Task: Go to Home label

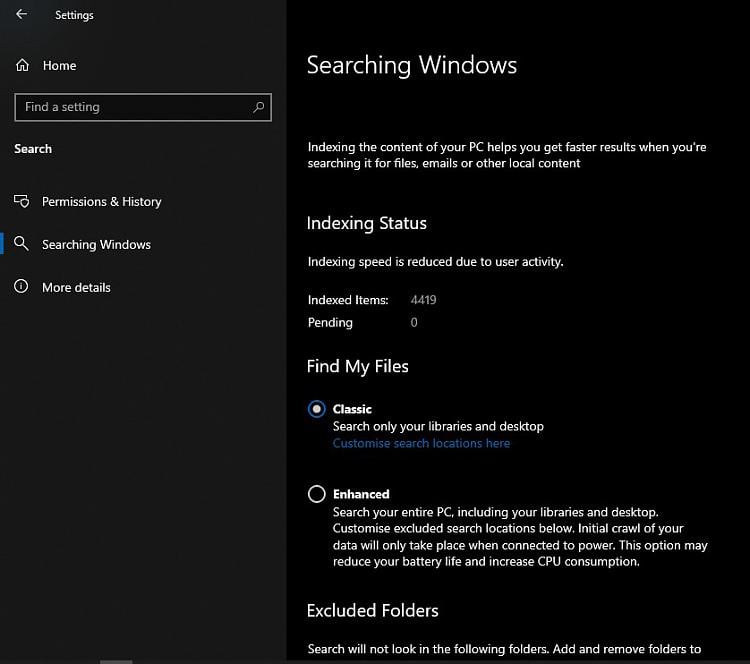Action: pos(59,66)
